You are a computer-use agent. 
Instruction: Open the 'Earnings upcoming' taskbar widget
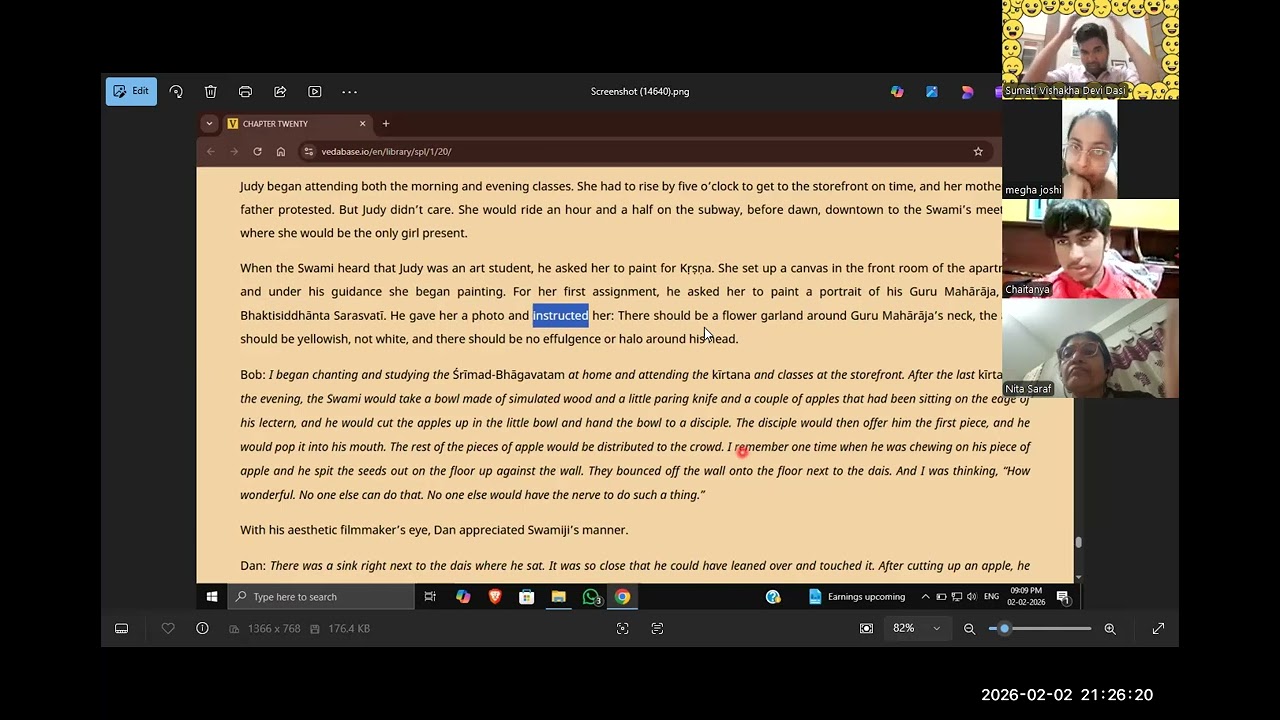[x=856, y=597]
